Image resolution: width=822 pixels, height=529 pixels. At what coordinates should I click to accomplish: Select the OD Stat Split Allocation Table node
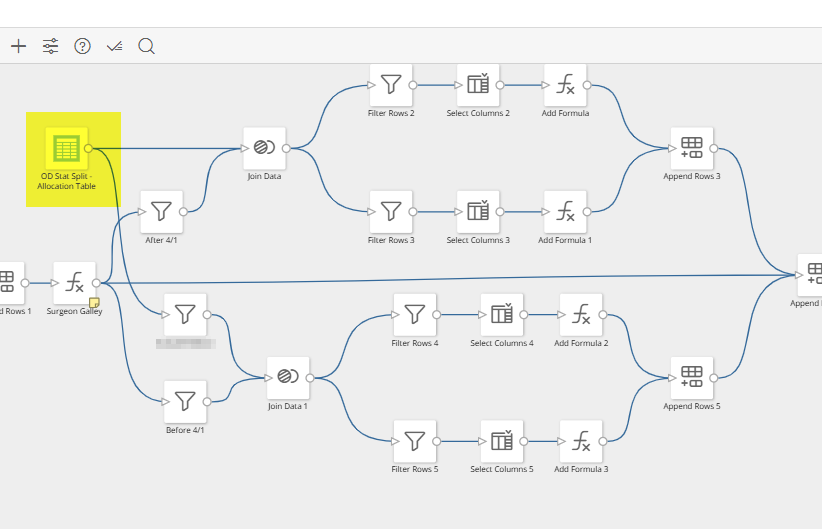click(67, 148)
